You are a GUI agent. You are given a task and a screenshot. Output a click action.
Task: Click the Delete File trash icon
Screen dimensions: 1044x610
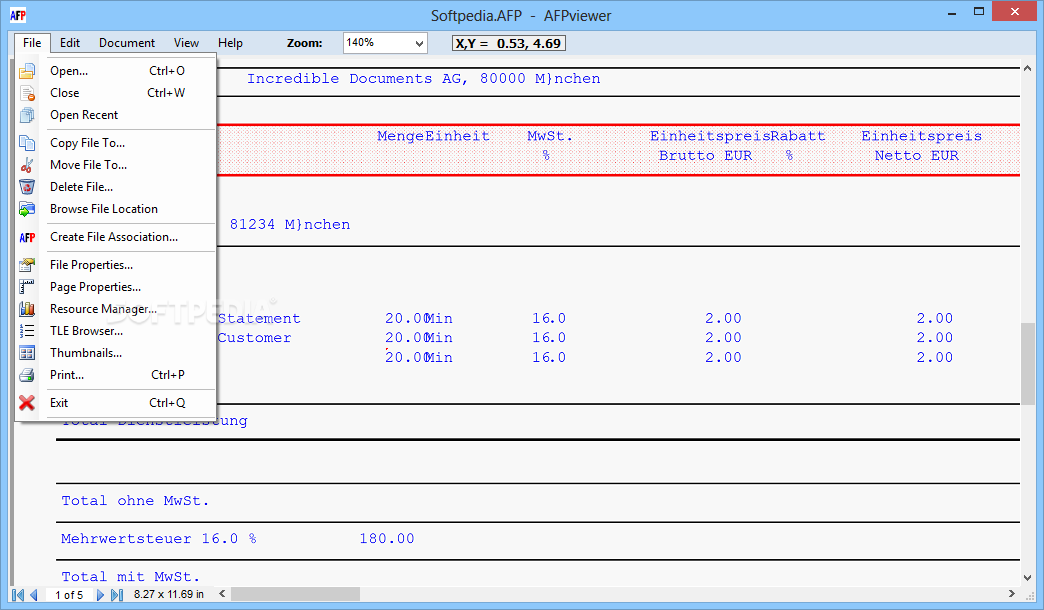tap(27, 187)
